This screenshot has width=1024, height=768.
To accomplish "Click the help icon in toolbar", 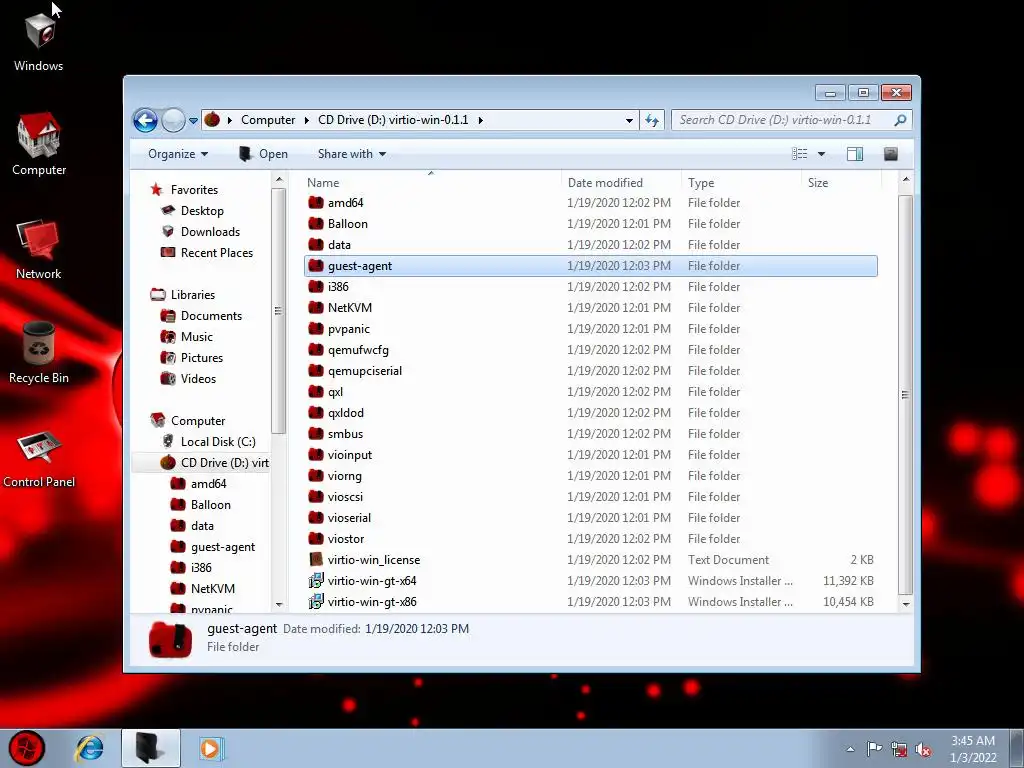I will coord(891,154).
